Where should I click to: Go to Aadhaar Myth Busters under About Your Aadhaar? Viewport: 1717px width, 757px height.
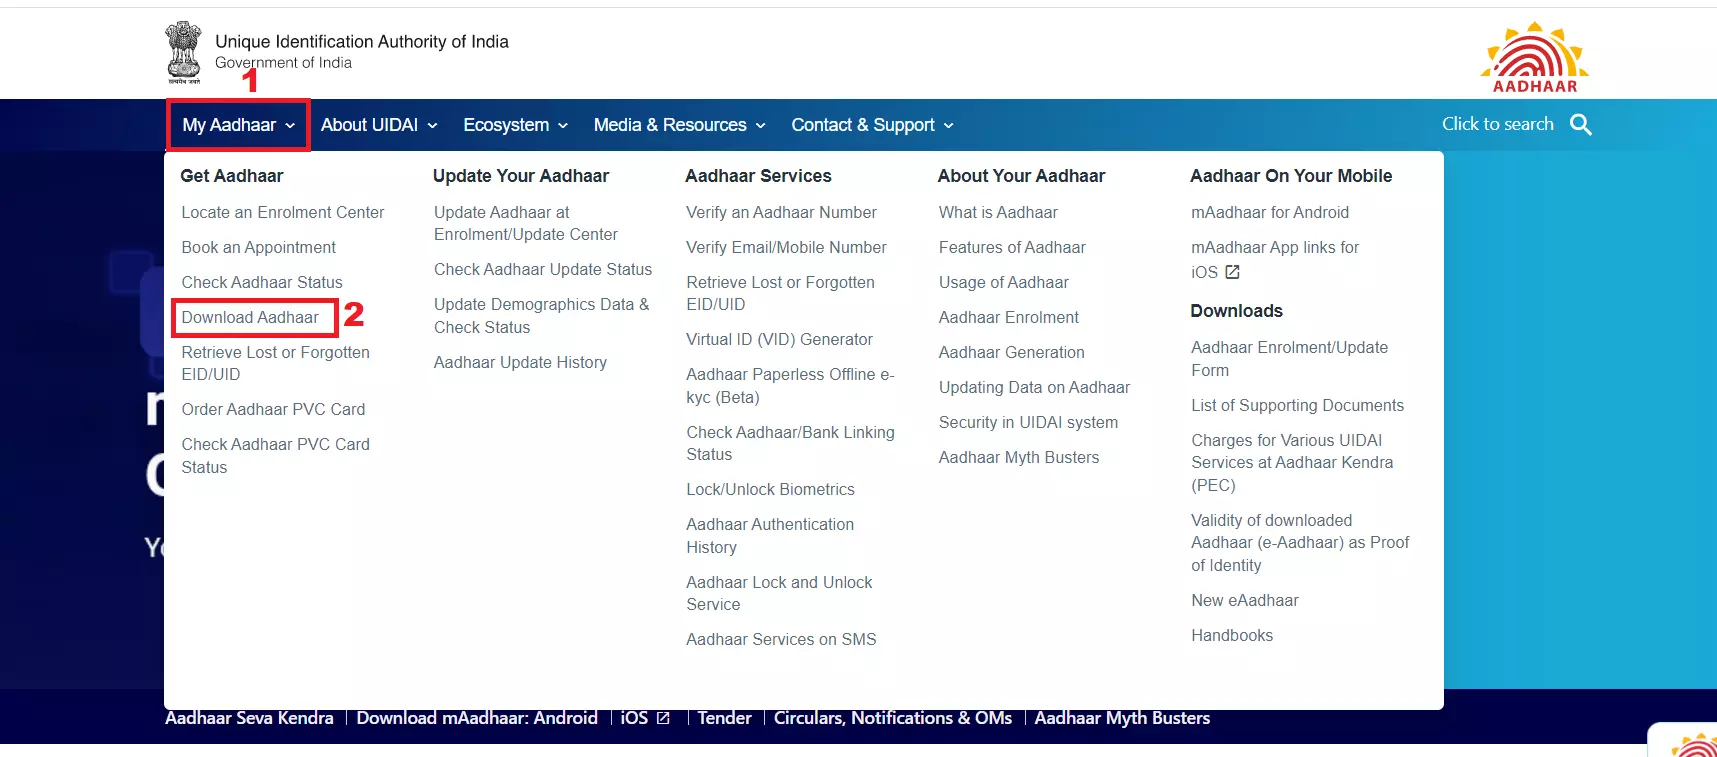pyautogui.click(x=1018, y=457)
